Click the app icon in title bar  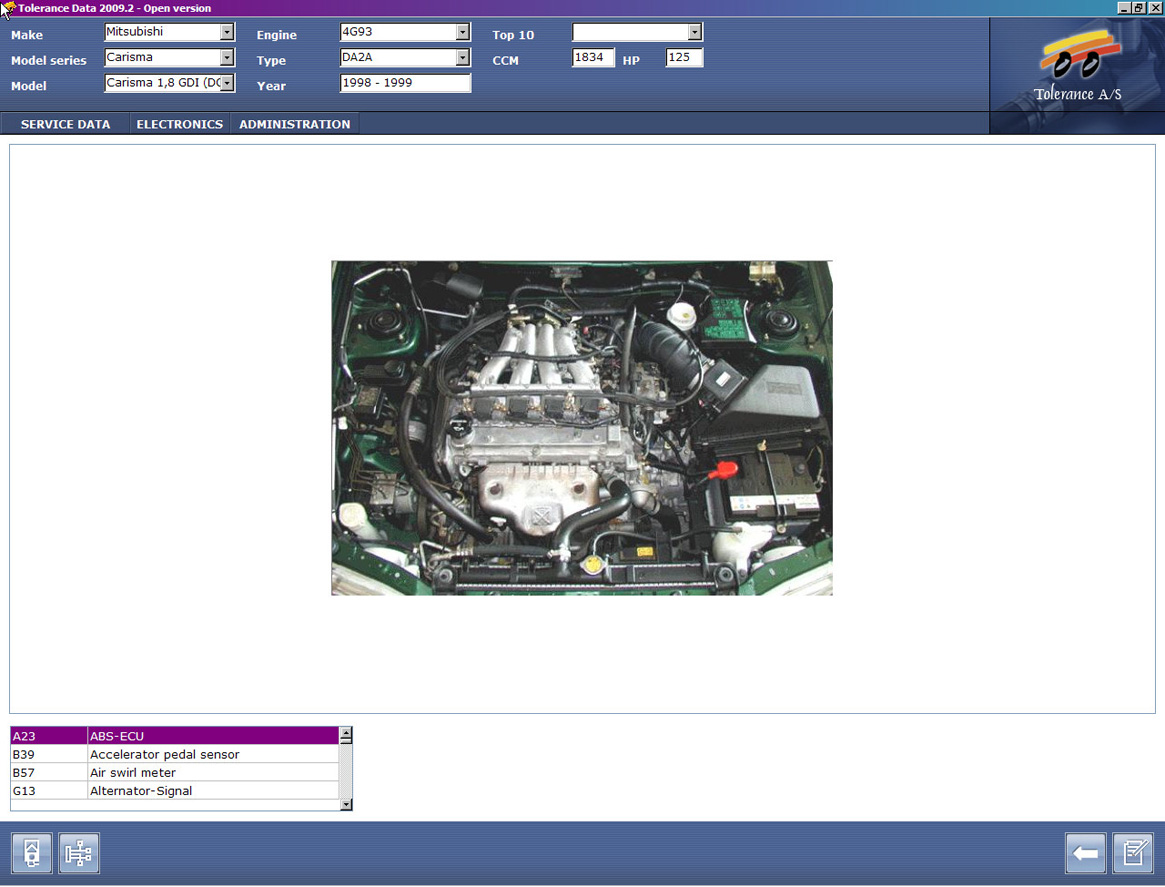pos(8,8)
